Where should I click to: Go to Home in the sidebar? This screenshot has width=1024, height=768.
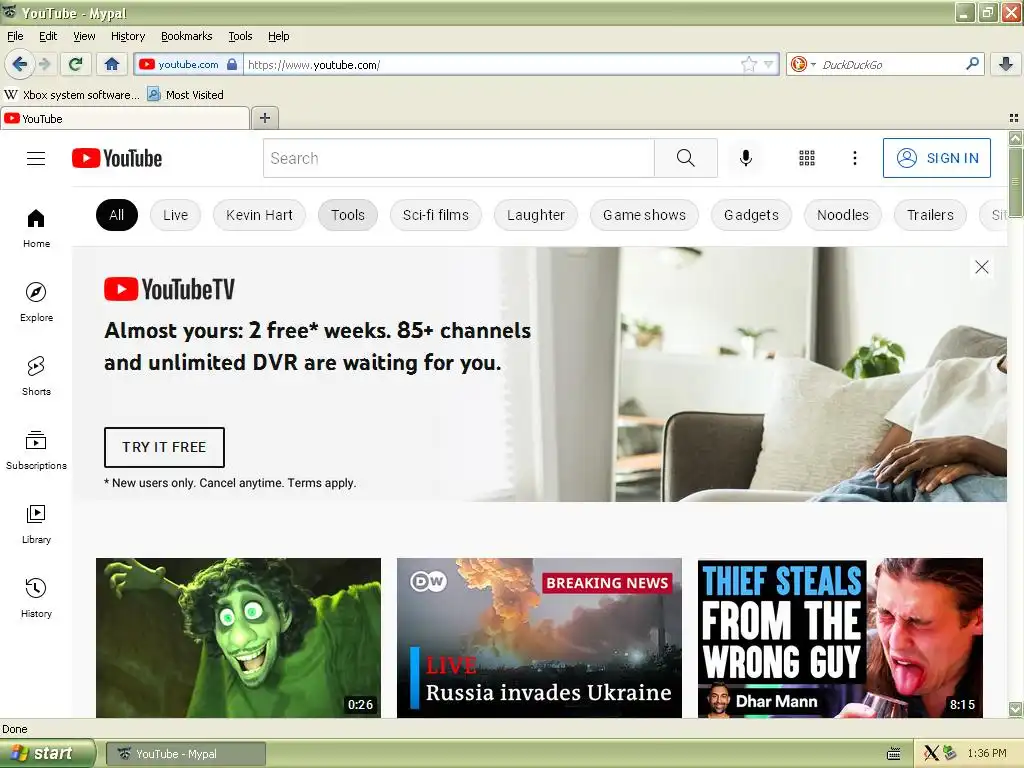coord(37,229)
